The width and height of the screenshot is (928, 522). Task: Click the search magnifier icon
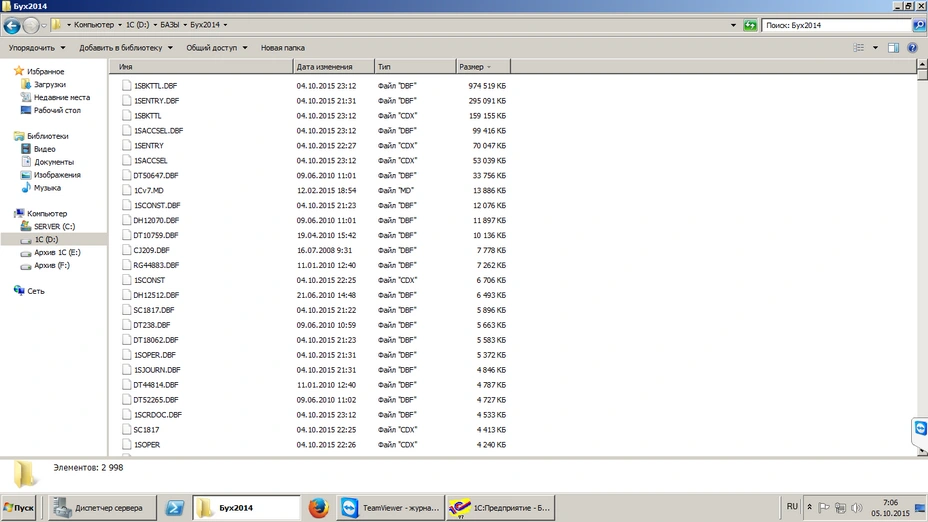919,25
